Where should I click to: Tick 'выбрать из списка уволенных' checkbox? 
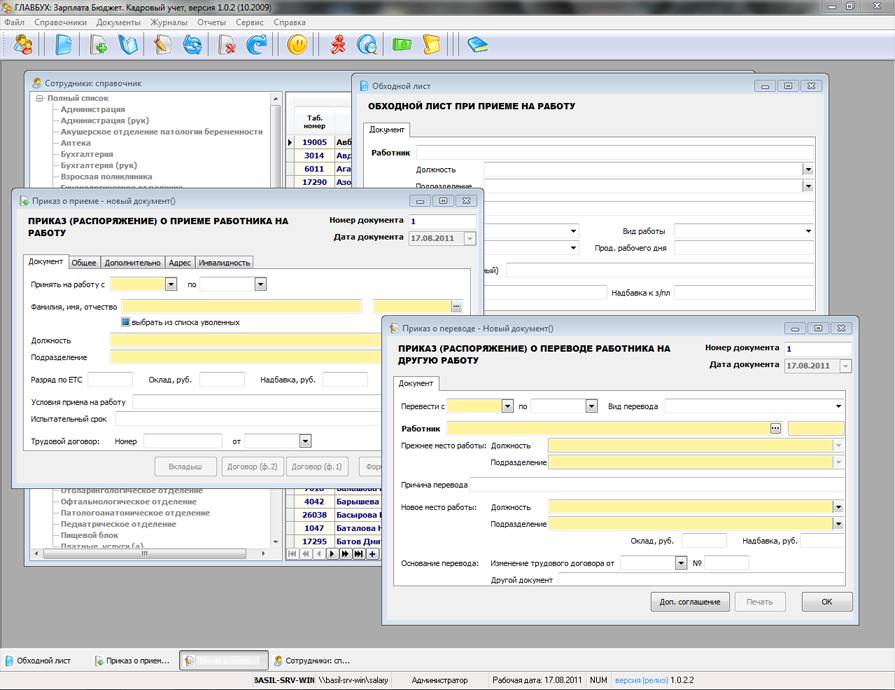(126, 322)
